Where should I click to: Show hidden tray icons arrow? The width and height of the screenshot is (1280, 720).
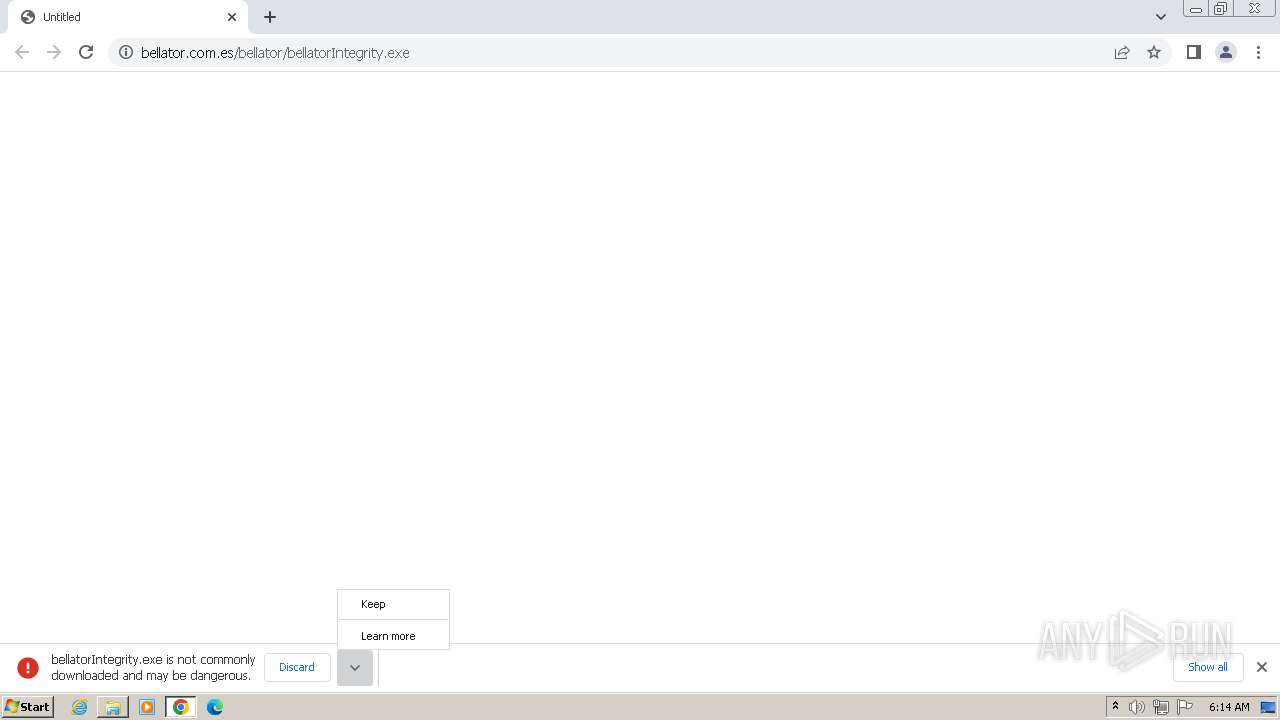click(1115, 707)
